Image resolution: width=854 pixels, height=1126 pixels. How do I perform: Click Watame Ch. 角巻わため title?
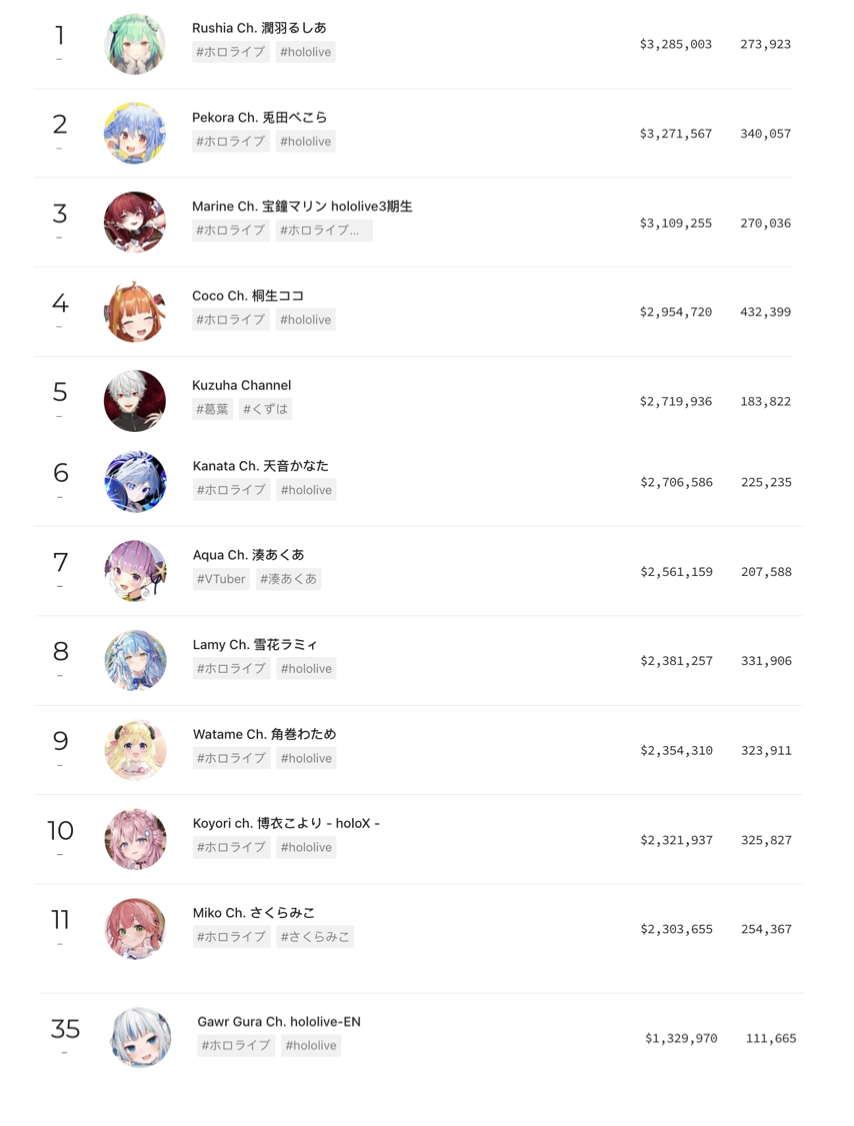264,734
